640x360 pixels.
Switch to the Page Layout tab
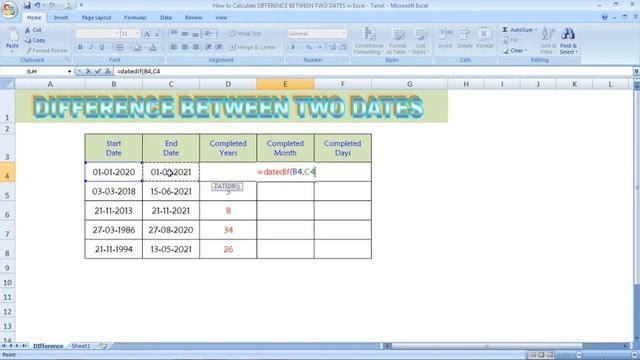pos(96,18)
